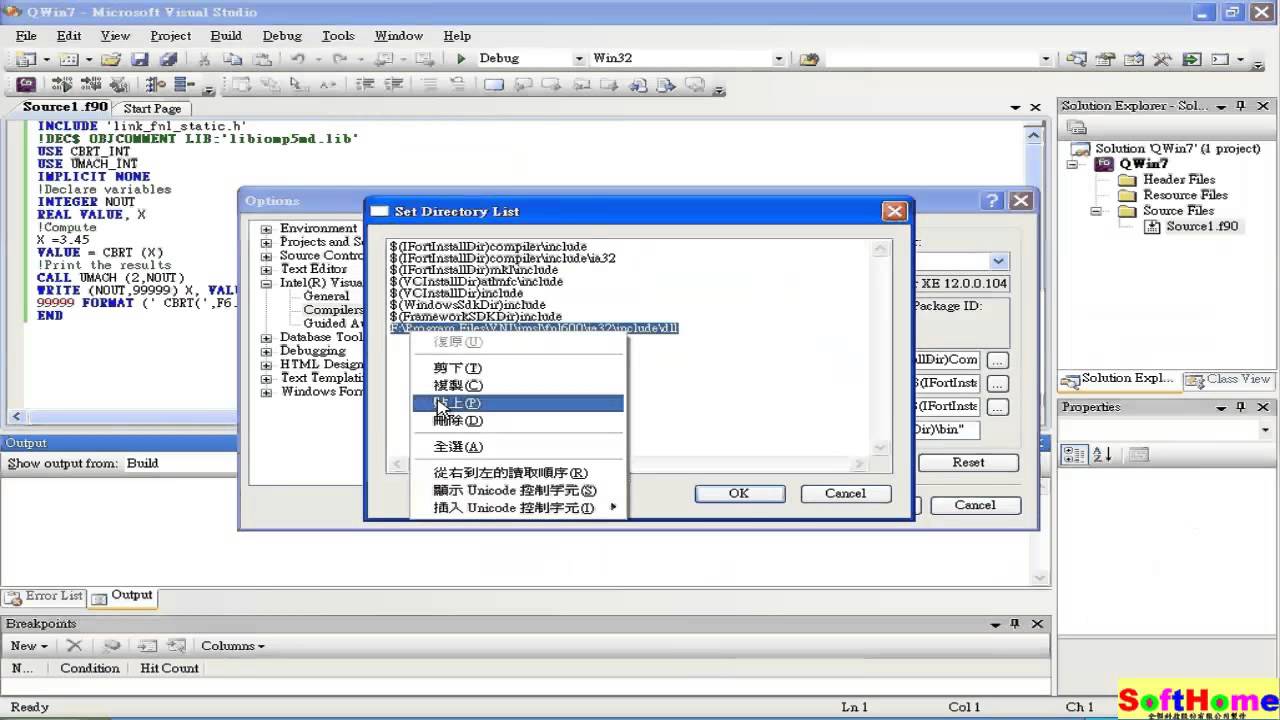Click the Alphabetical sort icon in Properties
1280x720 pixels.
point(1102,455)
